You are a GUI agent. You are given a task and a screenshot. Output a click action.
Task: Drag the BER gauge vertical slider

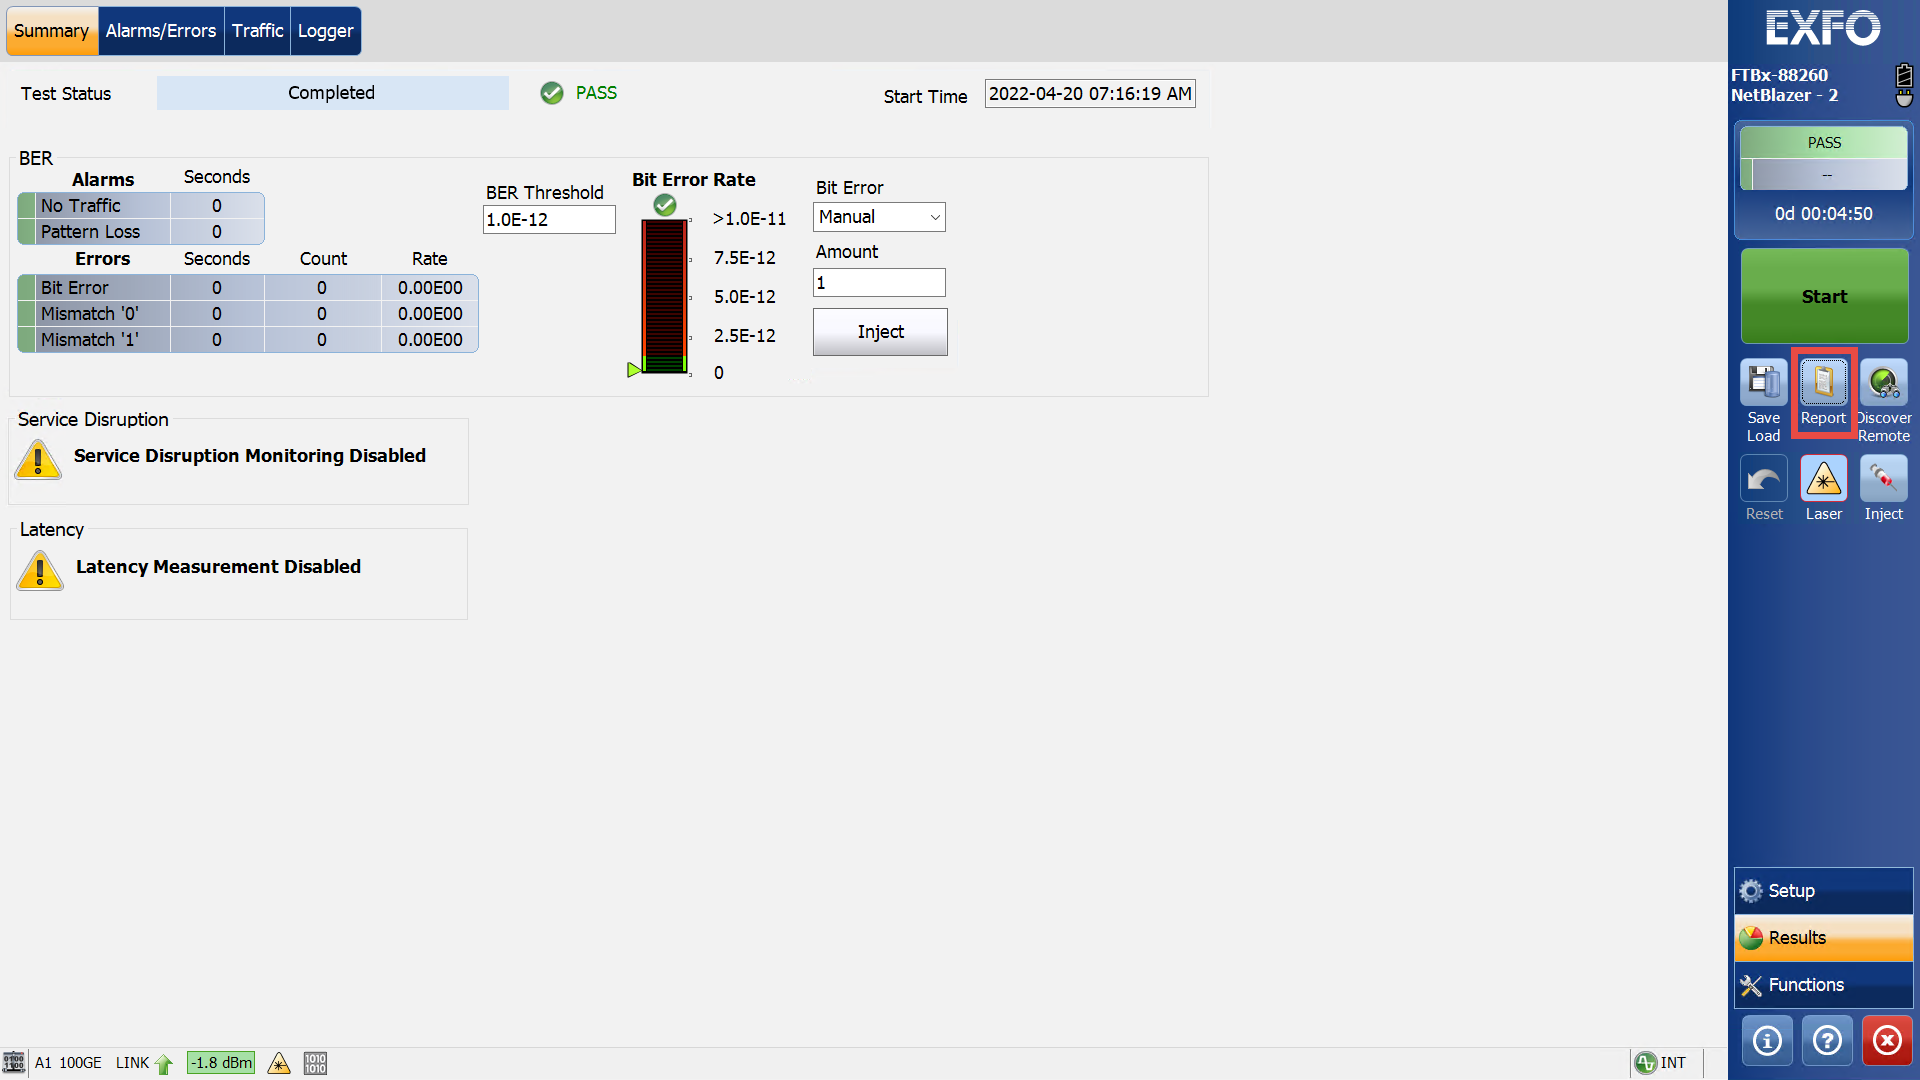634,367
